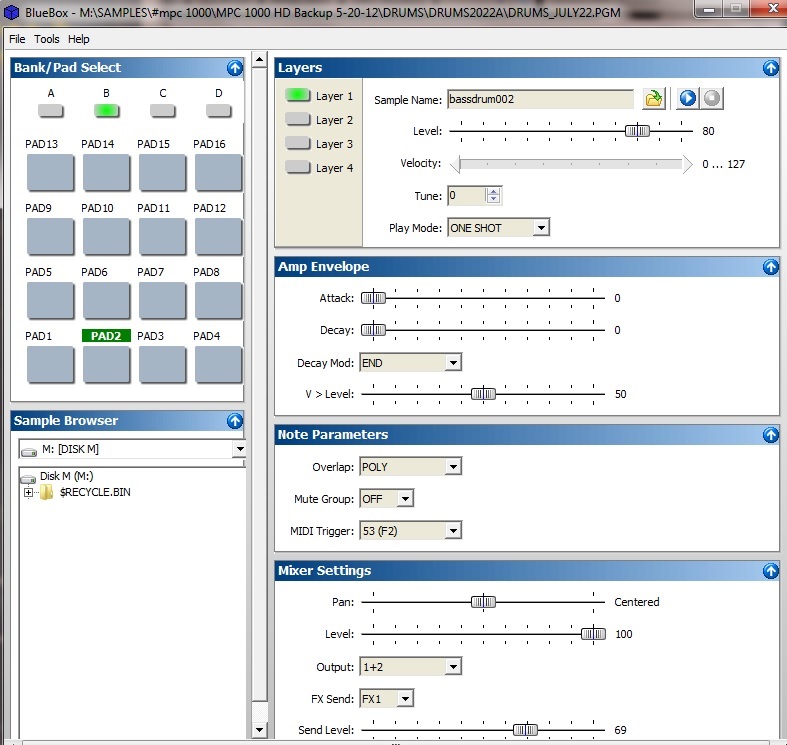The height and width of the screenshot is (745, 787).
Task: Select Layer 3
Action: (298, 143)
